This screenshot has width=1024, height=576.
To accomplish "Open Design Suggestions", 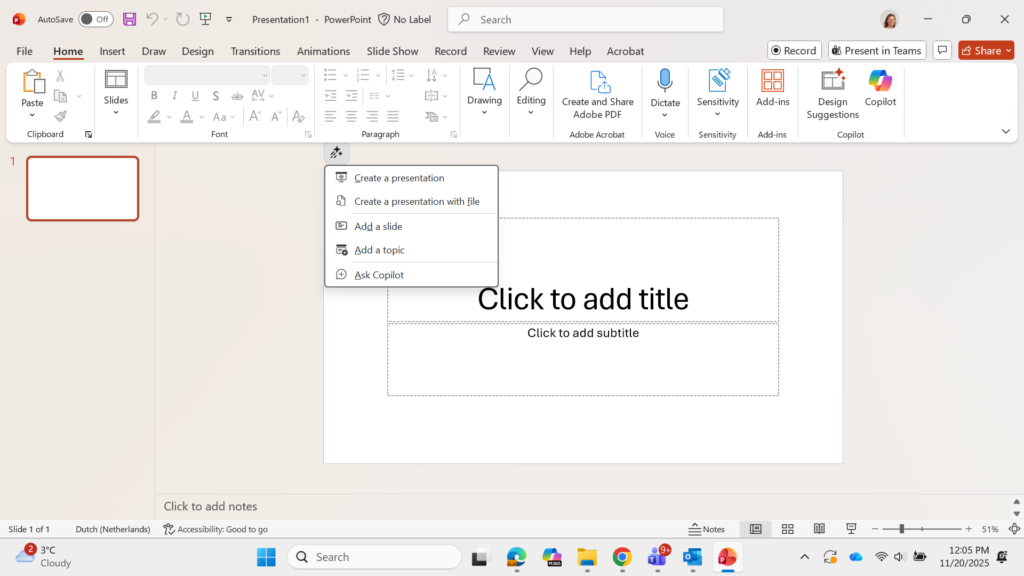I will click(x=832, y=83).
